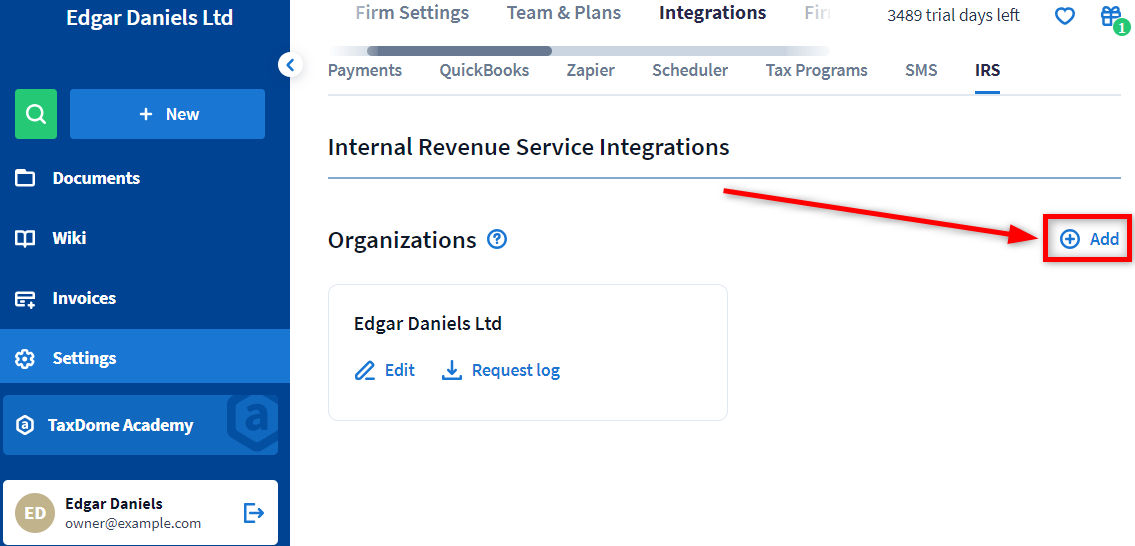Switch to the Tax Programs subtab
1135x546 pixels.
tap(817, 70)
